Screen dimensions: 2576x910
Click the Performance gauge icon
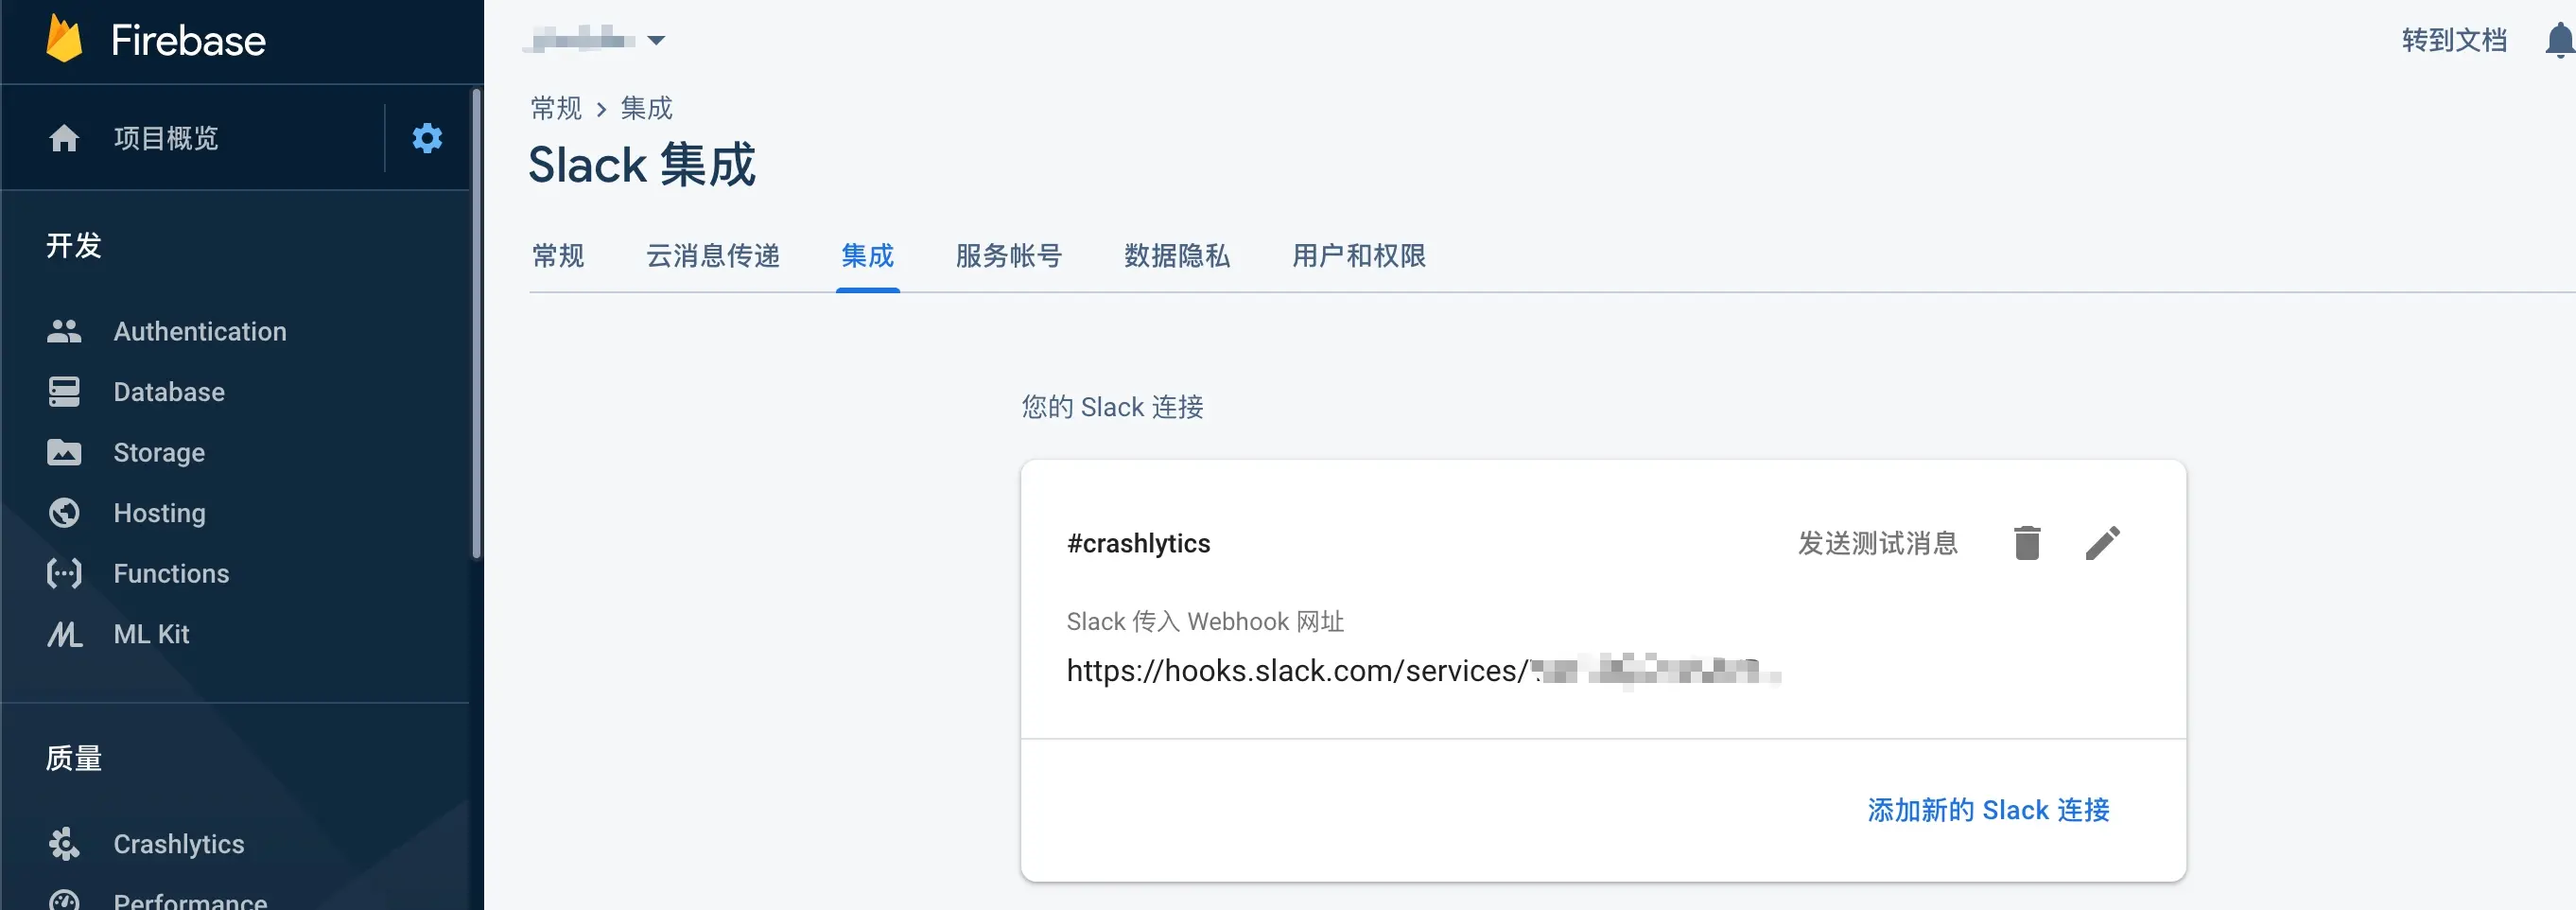[x=64, y=900]
